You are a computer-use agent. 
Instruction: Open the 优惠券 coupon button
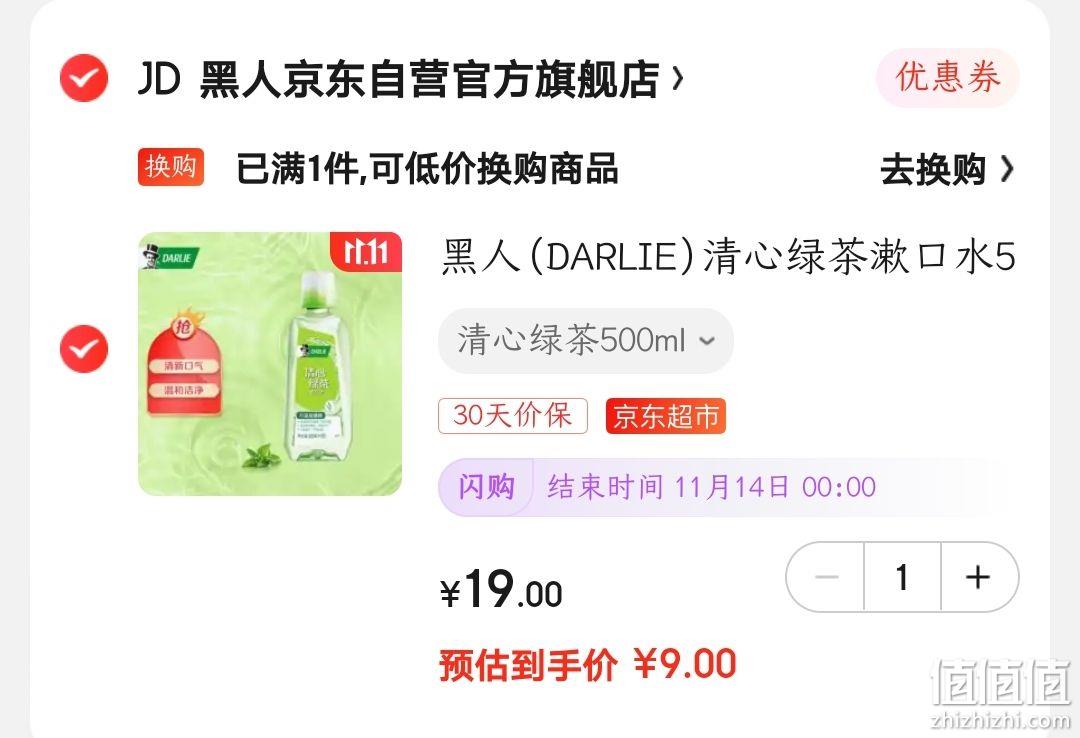(x=948, y=77)
